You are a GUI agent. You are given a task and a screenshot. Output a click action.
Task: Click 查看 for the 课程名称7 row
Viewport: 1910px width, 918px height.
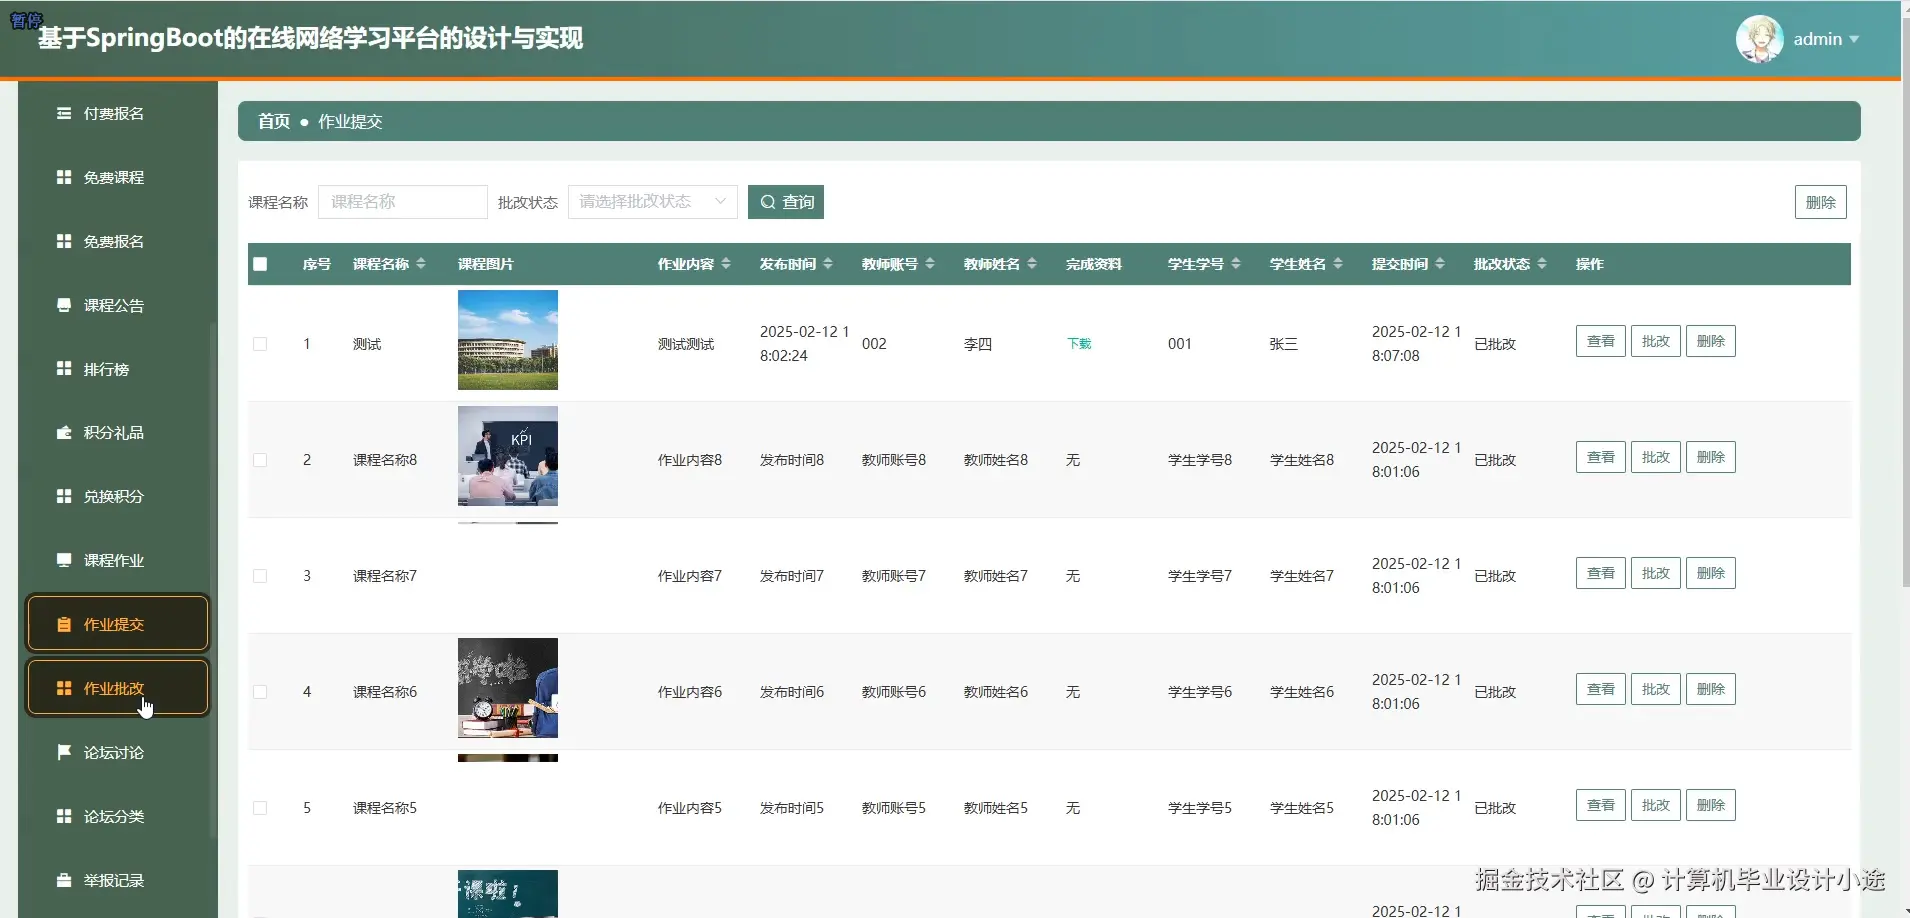[1601, 573]
